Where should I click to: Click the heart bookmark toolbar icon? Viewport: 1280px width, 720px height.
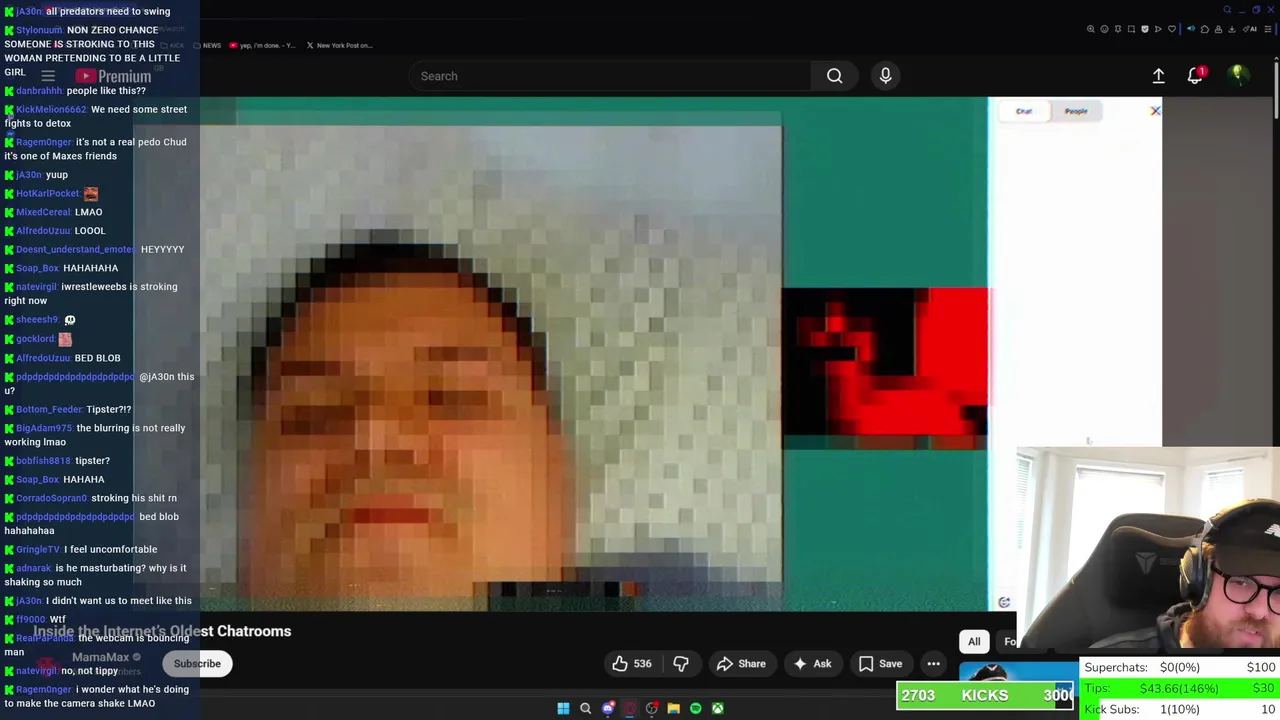pyautogui.click(x=1172, y=29)
